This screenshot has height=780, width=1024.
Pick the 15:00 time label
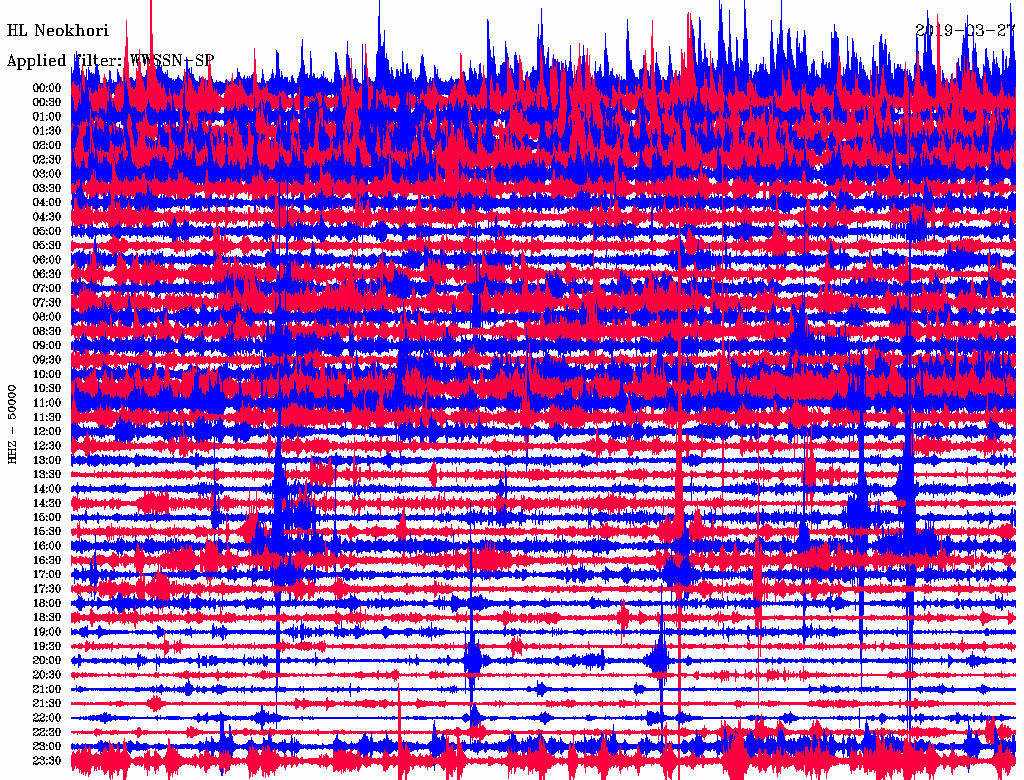[47, 517]
